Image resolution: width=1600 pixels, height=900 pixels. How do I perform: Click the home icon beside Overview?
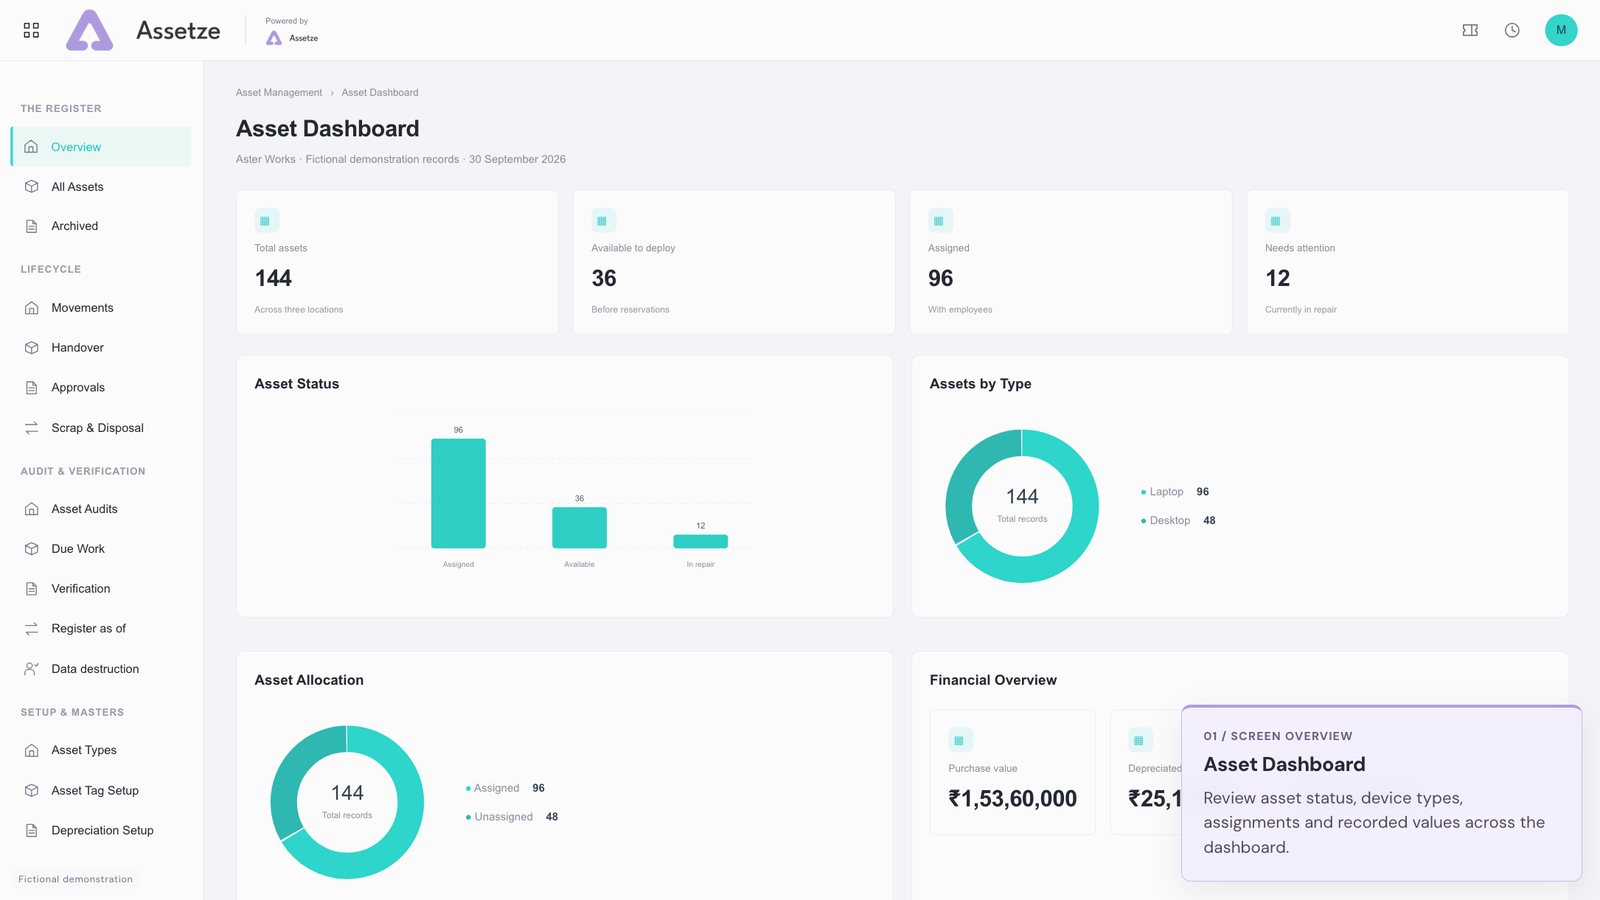coord(32,147)
